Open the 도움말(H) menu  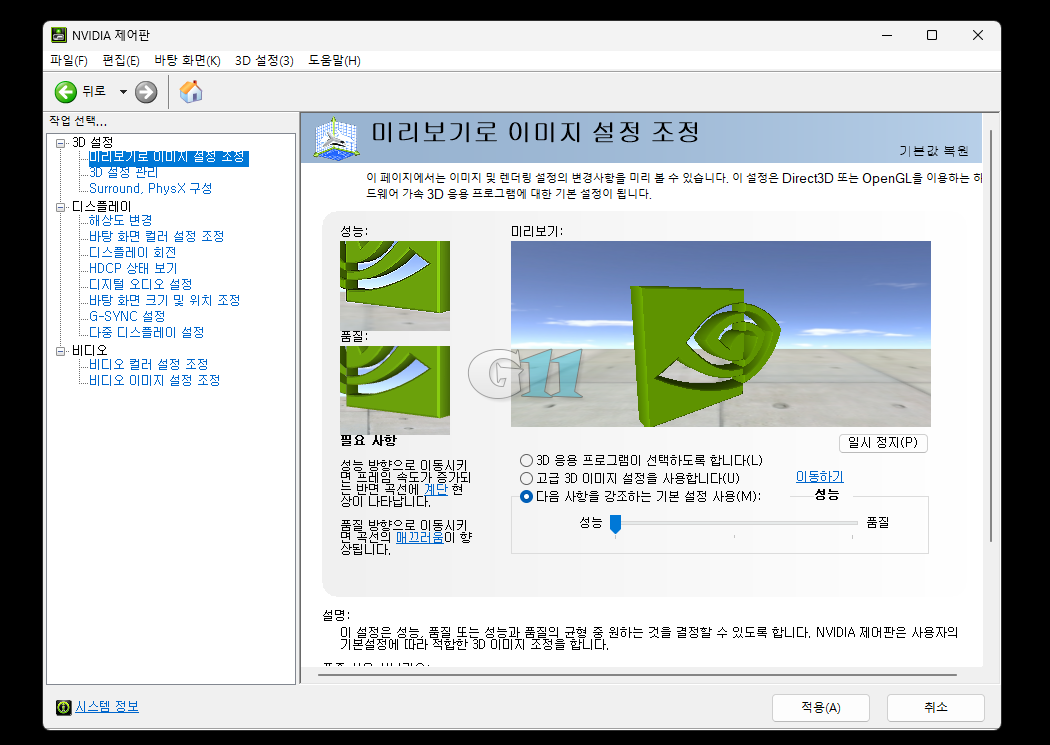tap(334, 61)
